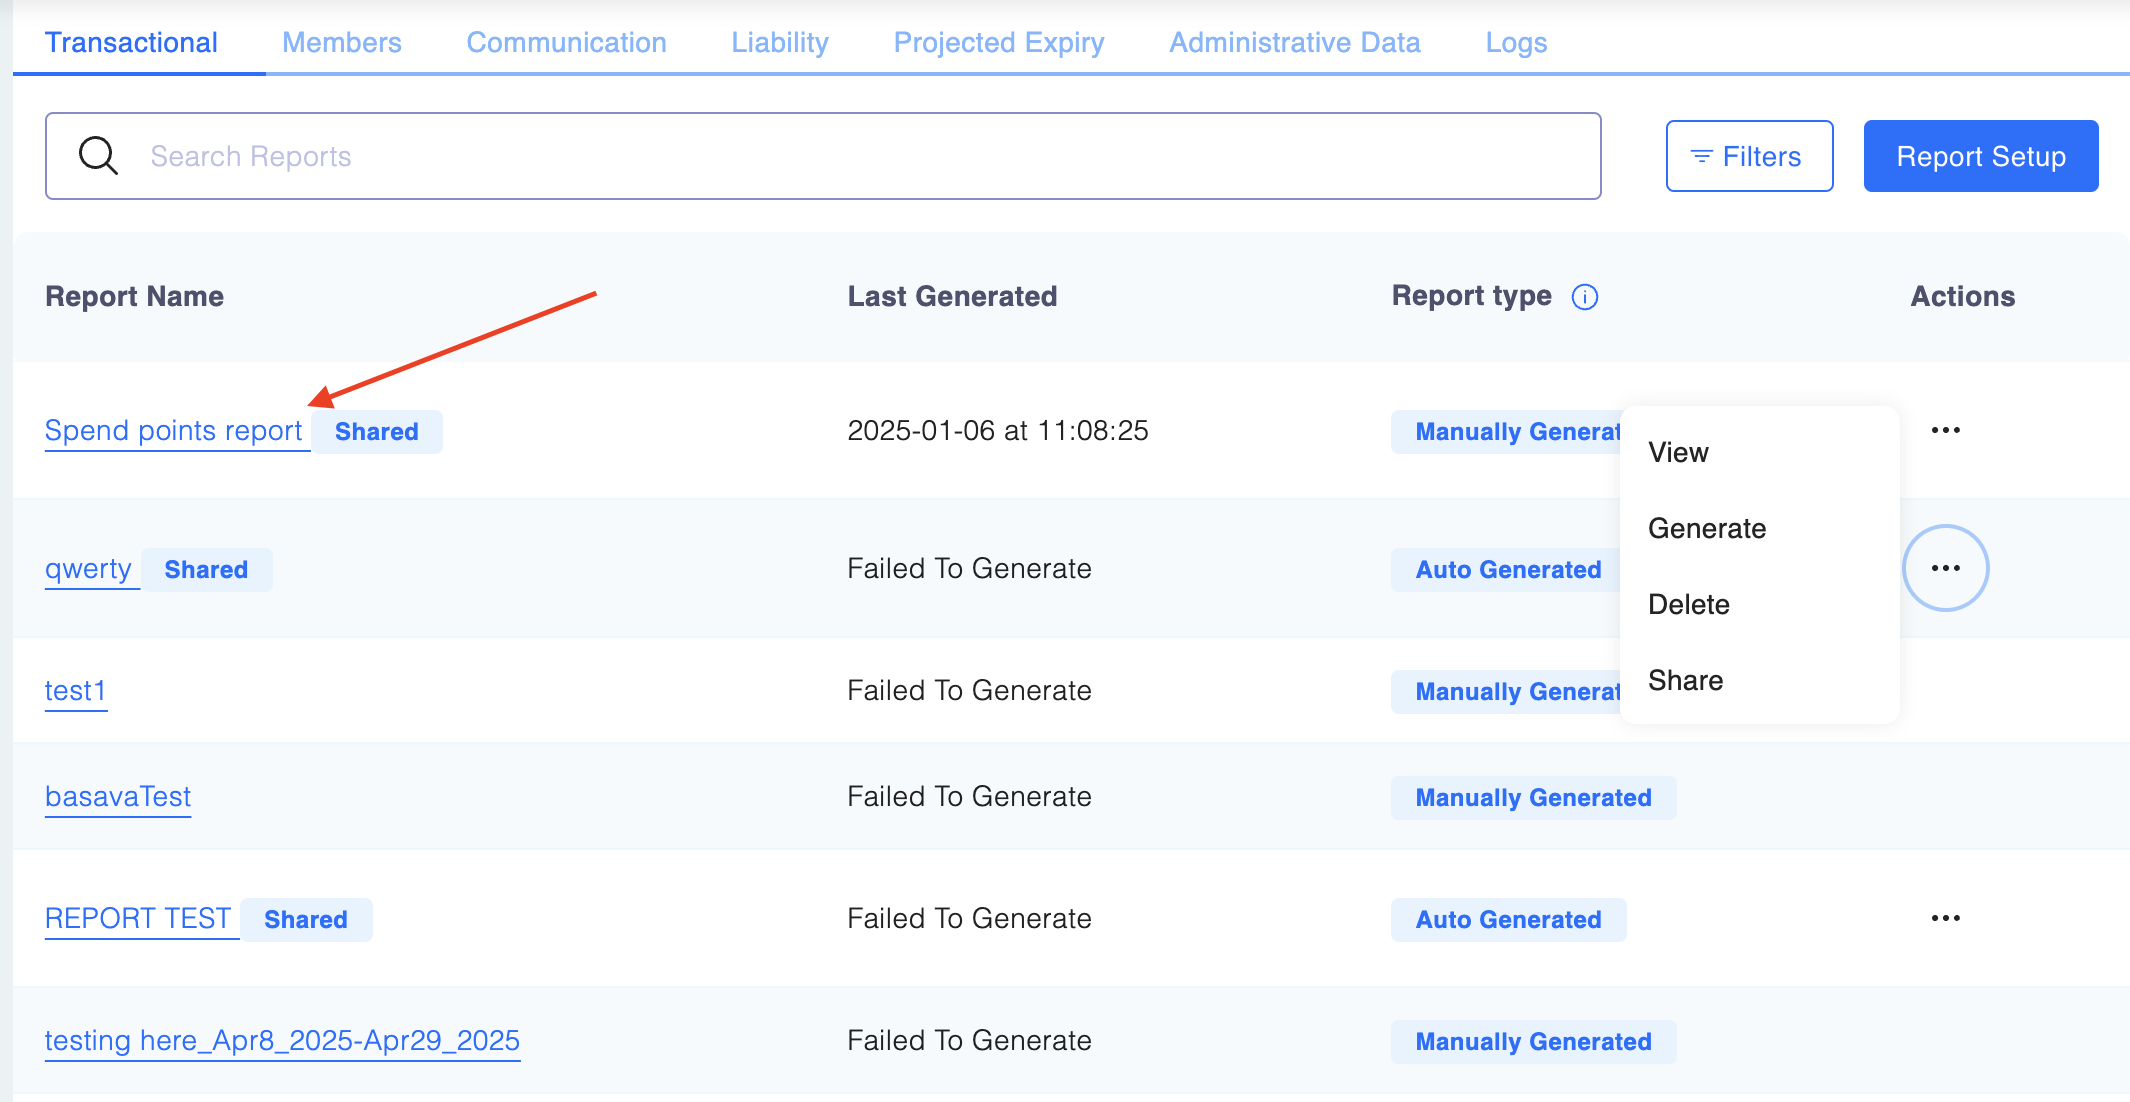The width and height of the screenshot is (2130, 1102).
Task: Click Share in the actions menu
Action: click(1685, 681)
